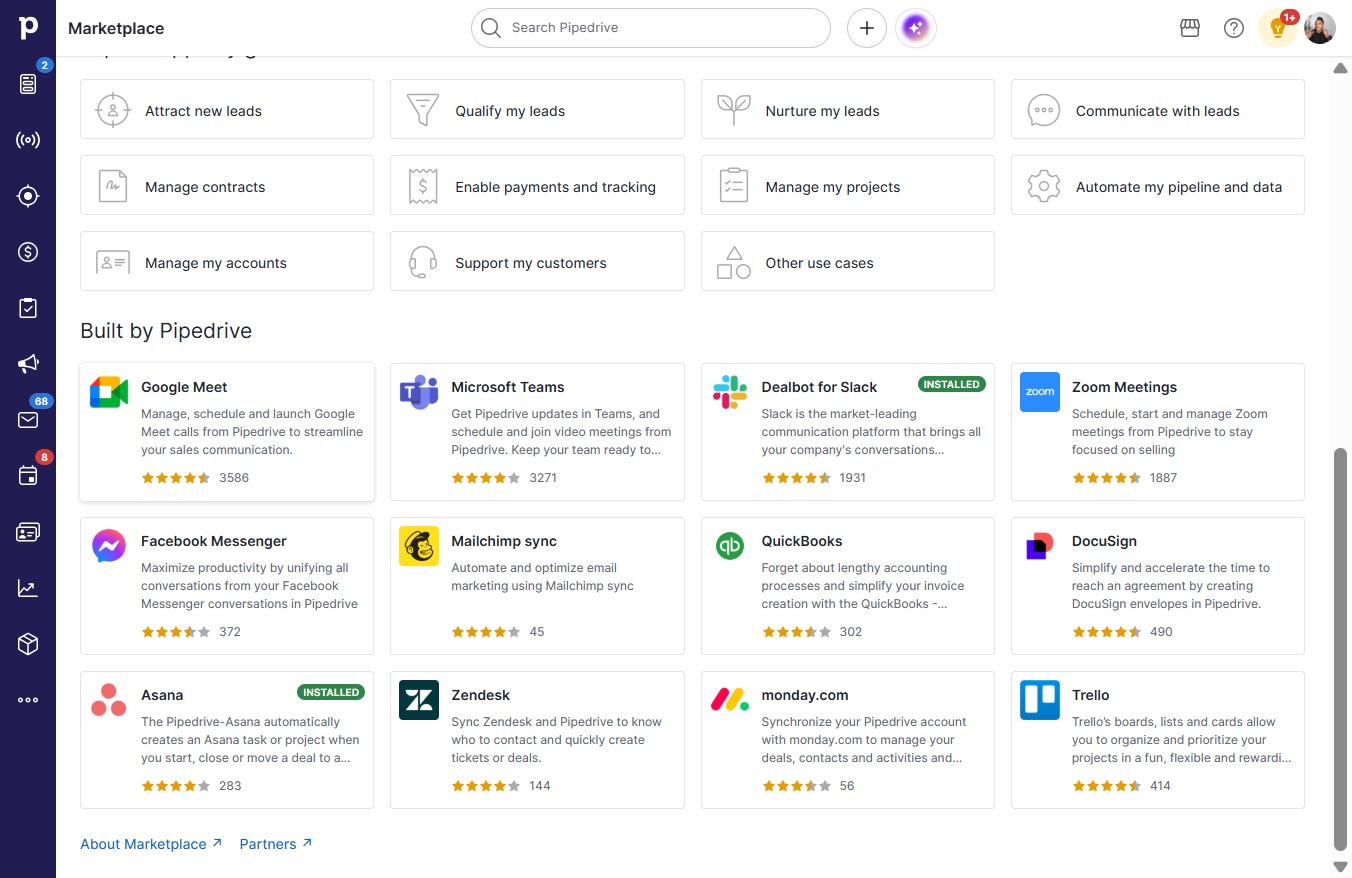Open the Pipedrive logo home
The height and width of the screenshot is (878, 1352).
(28, 28)
